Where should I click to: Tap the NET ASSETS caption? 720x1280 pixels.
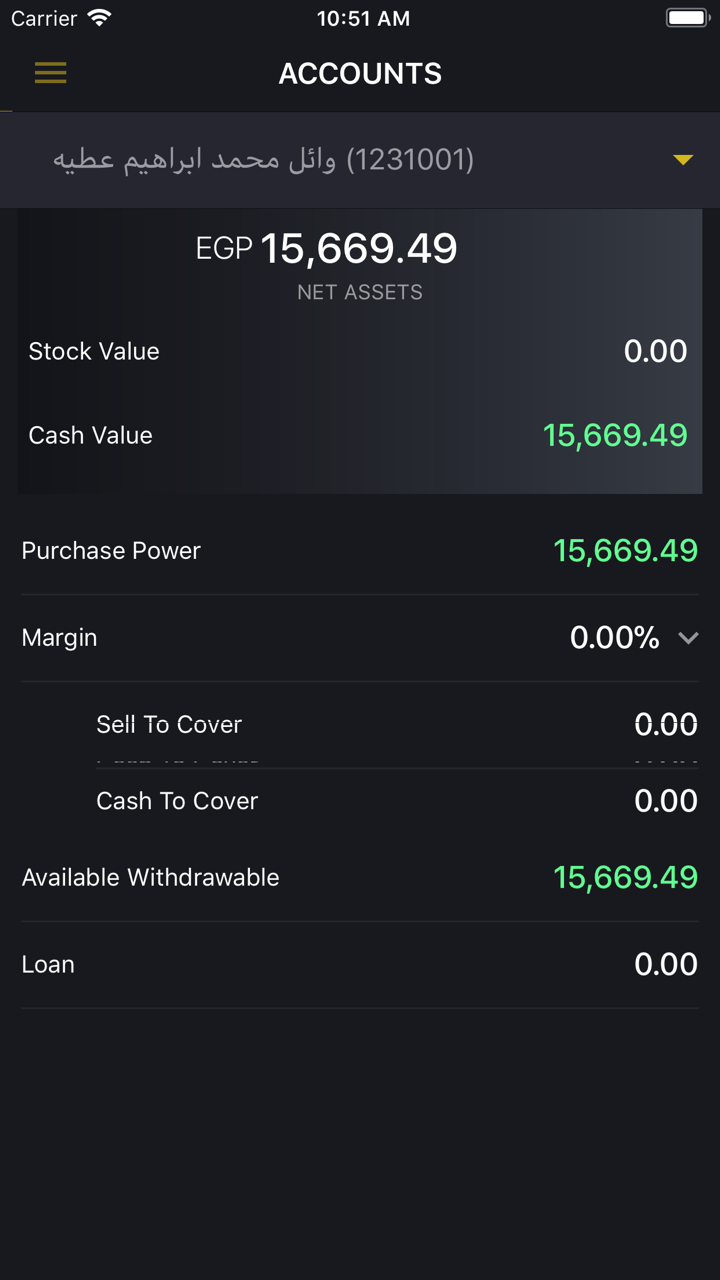(360, 293)
